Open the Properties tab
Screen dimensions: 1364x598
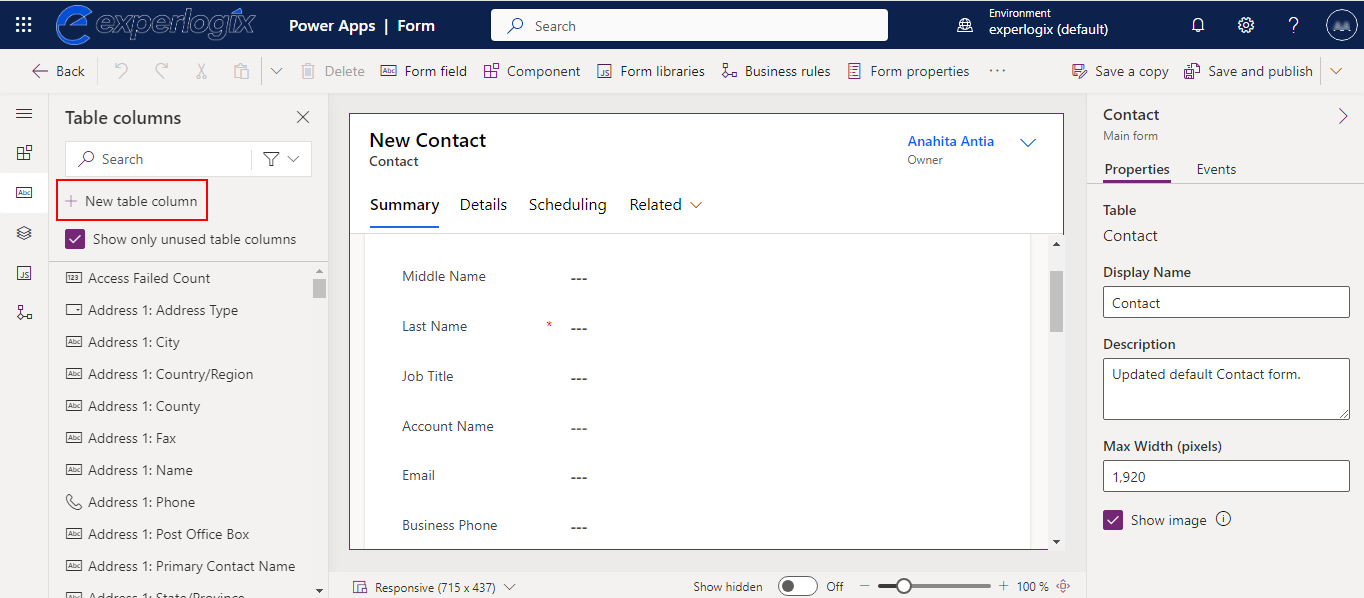(x=1137, y=169)
